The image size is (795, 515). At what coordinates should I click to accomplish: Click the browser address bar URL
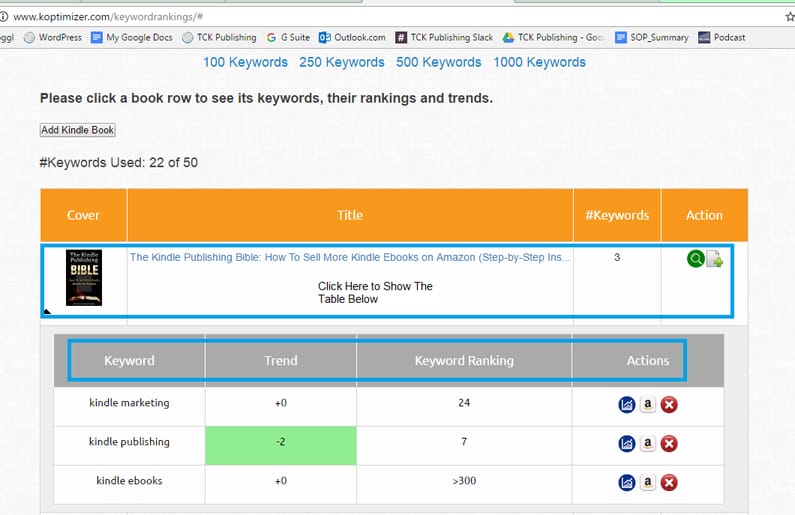click(x=108, y=17)
